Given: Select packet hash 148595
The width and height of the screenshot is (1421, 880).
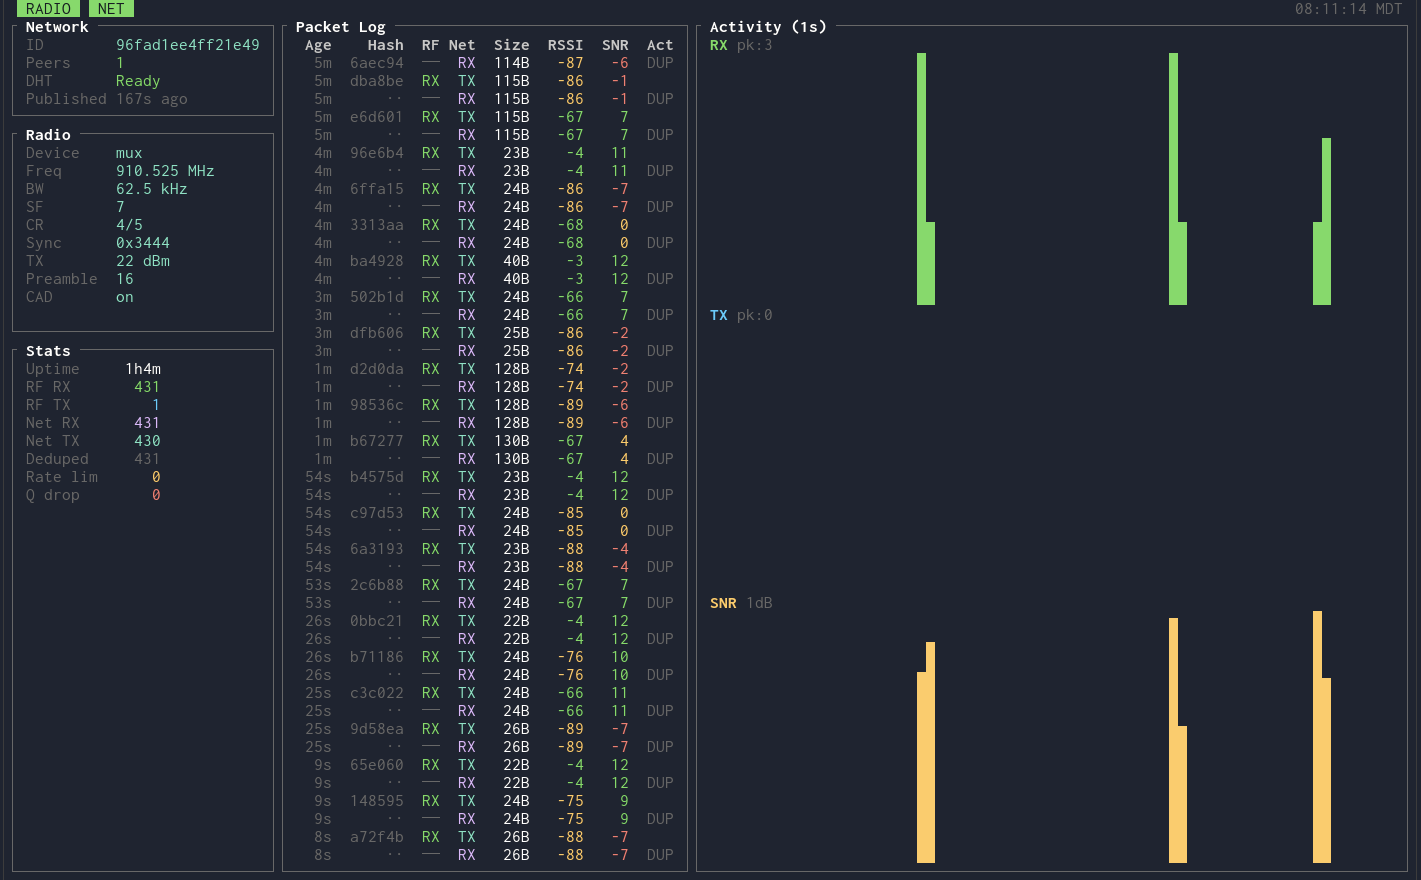Looking at the screenshot, I should click(x=377, y=801).
